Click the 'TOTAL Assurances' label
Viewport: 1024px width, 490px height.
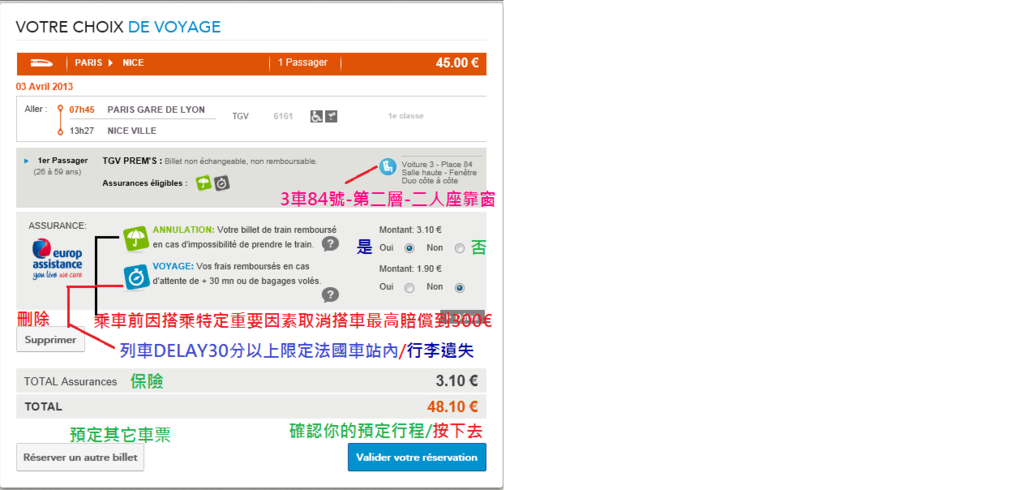pyautogui.click(x=71, y=382)
